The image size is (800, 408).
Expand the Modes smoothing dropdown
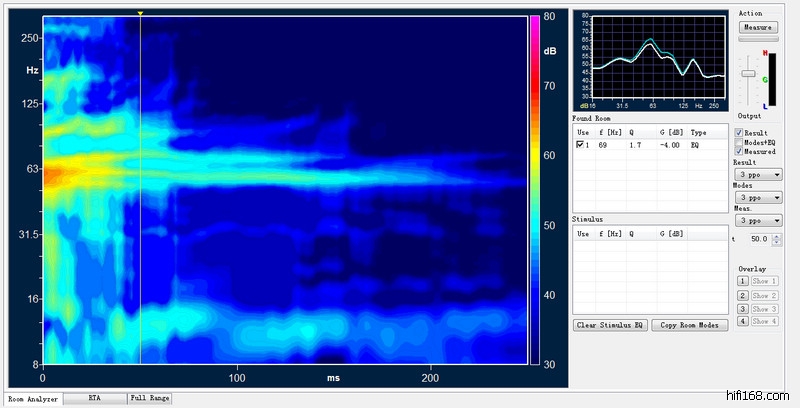tap(756, 197)
